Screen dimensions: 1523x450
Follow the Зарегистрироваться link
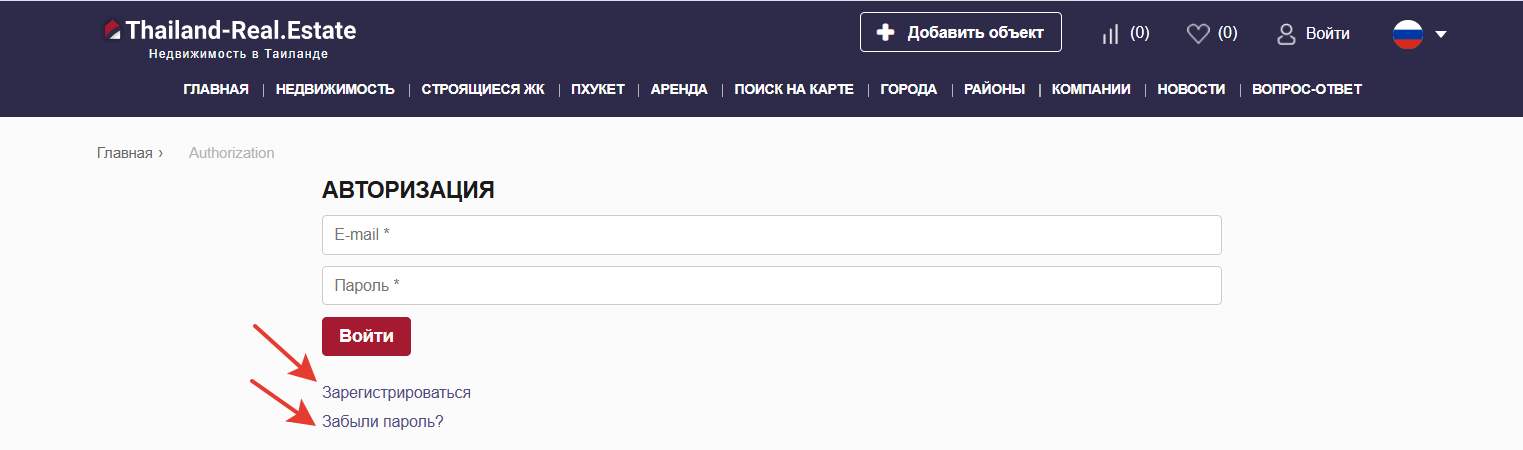pyautogui.click(x=396, y=393)
